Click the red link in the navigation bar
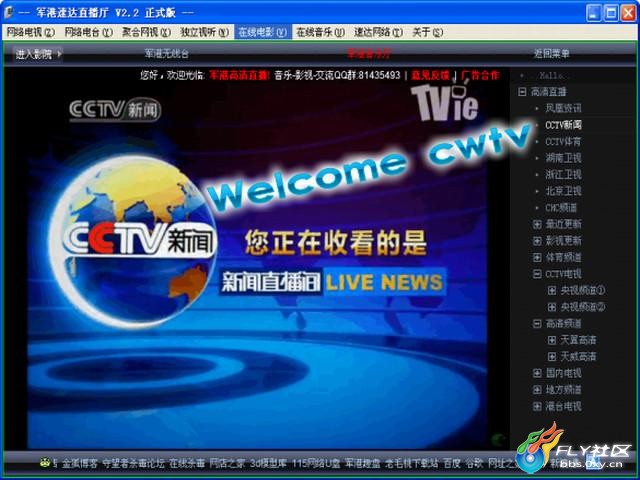Screen dimensions: 640x480 [x=369, y=53]
